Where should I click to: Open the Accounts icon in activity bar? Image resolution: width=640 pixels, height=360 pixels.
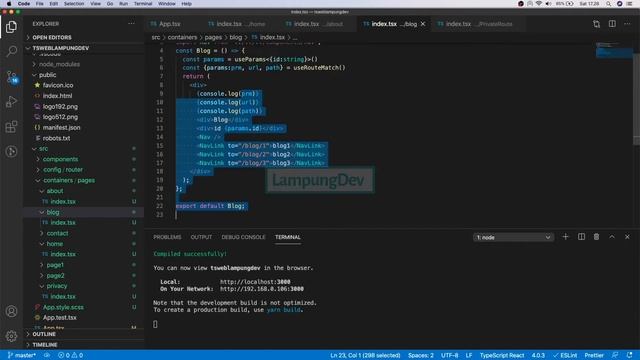pyautogui.click(x=11, y=311)
